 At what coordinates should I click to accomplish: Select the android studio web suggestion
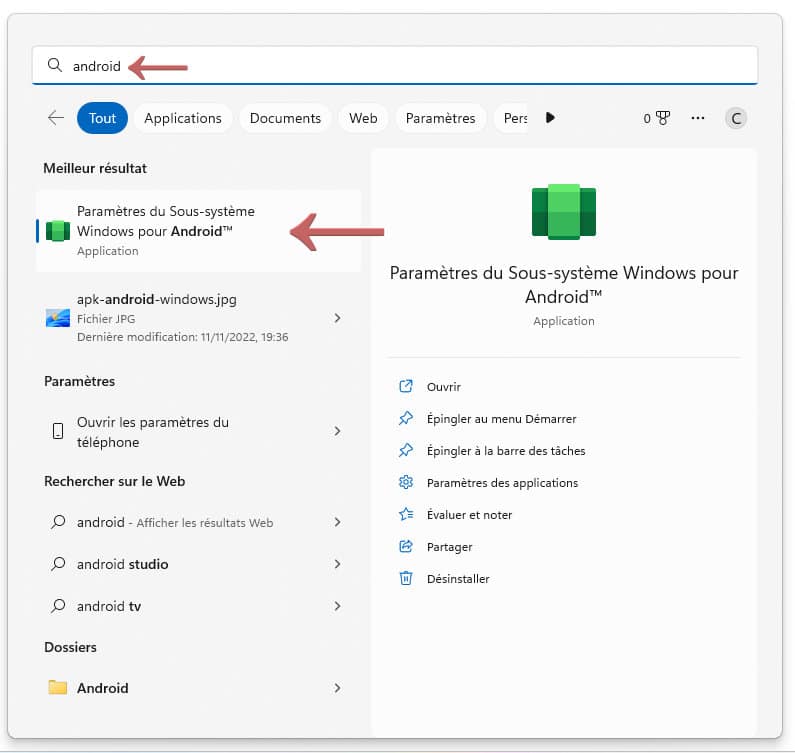[199, 564]
